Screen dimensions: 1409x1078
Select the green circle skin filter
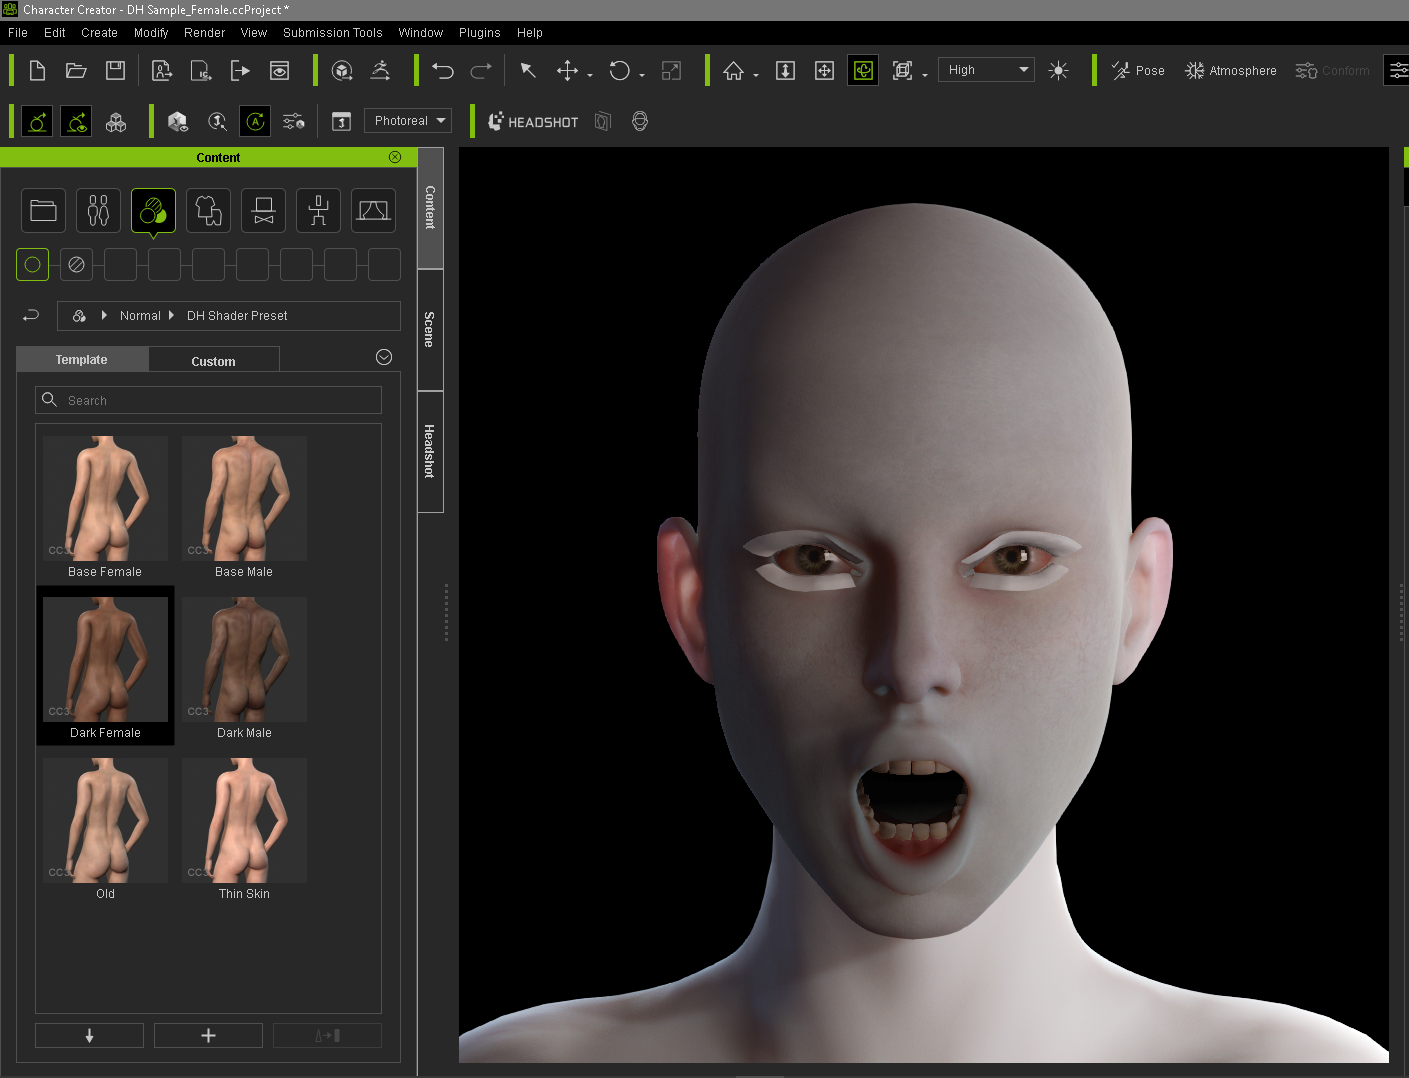32,265
